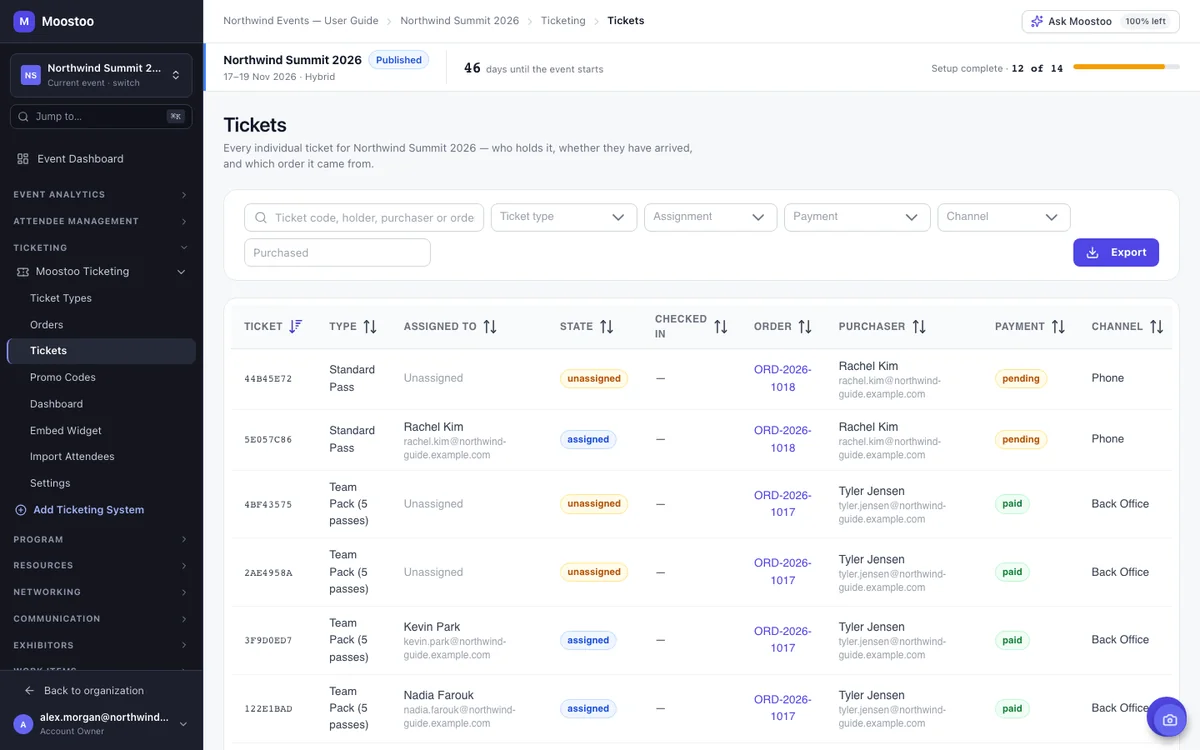Screen dimensions: 1200x750
Task: Go to Northwind Events User Guide breadcrumb
Action: click(x=301, y=21)
